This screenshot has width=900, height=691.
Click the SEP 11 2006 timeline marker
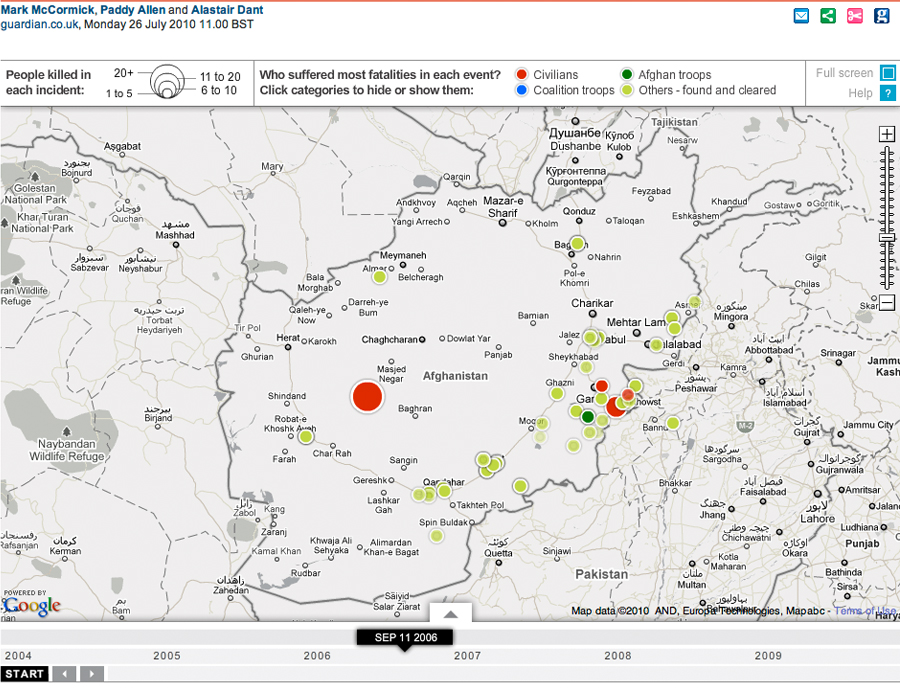[x=405, y=638]
